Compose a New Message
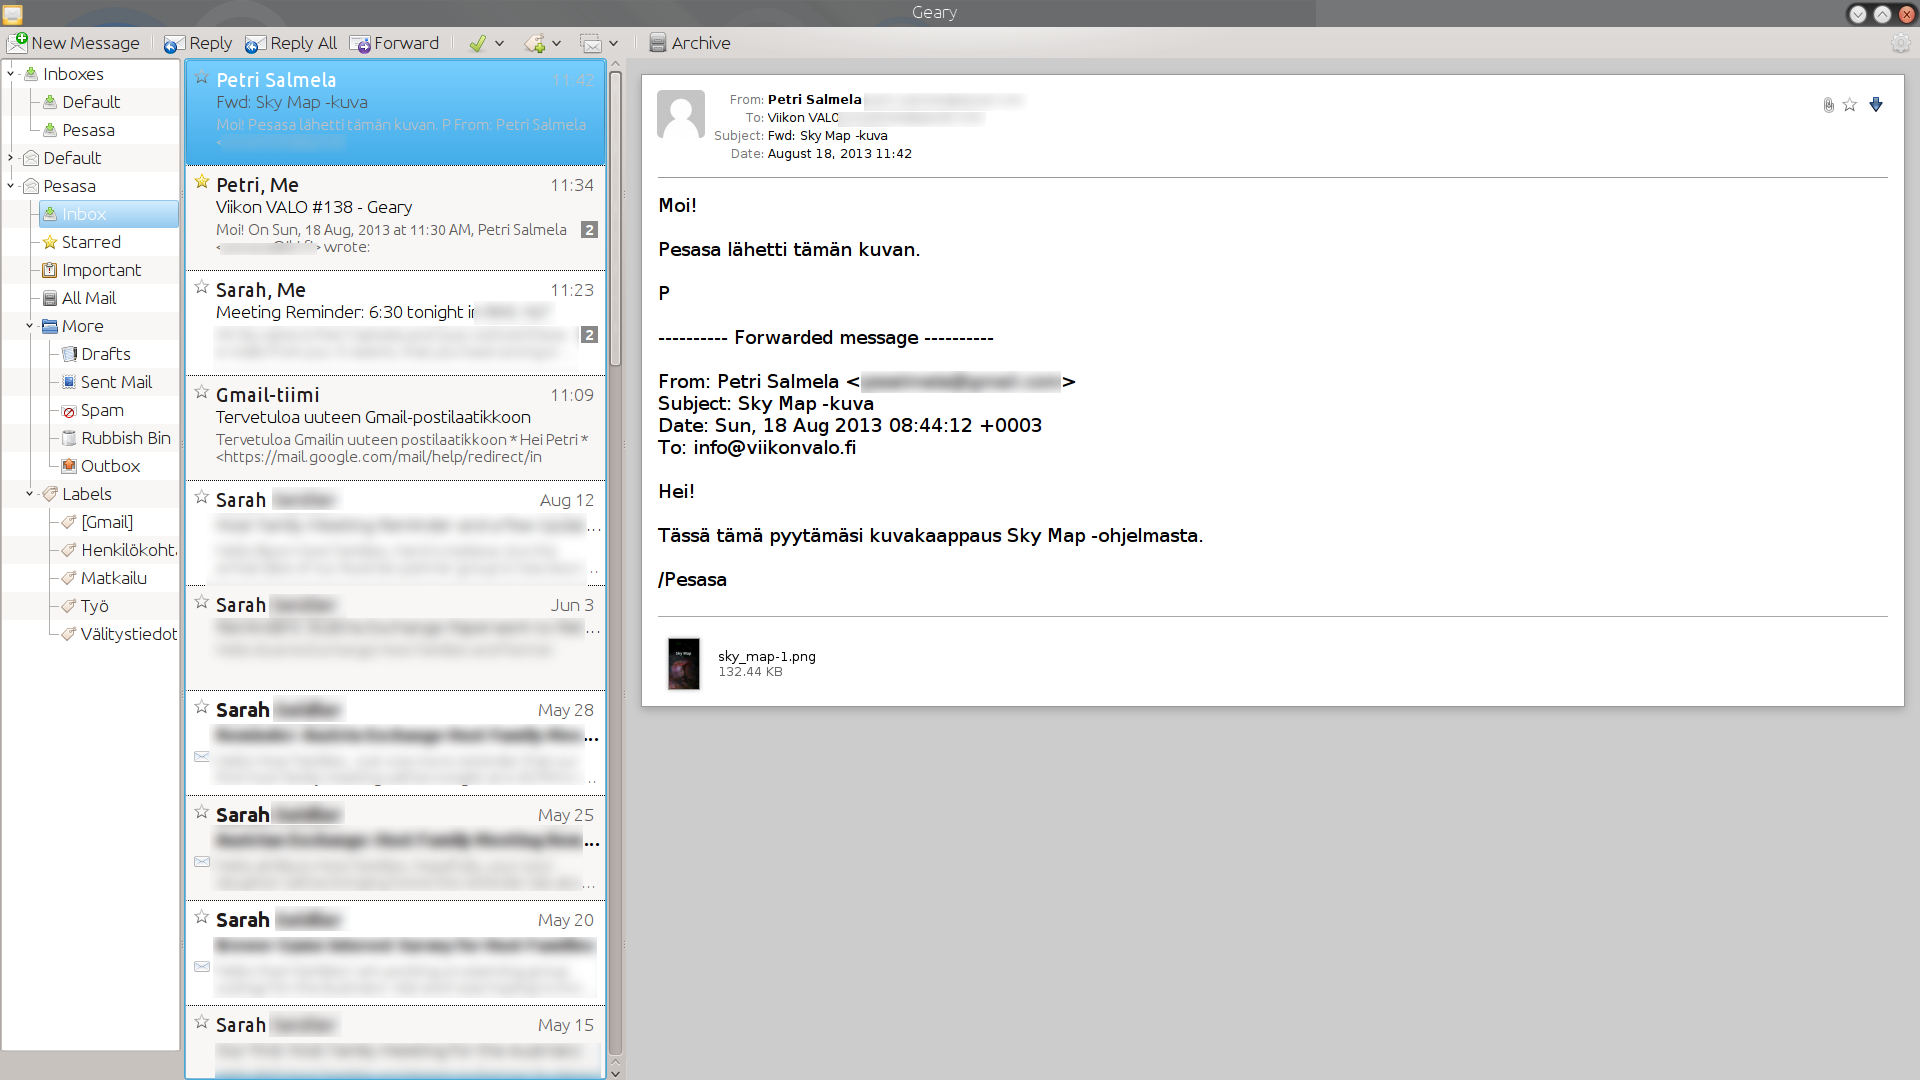Viewport: 1920px width, 1080px height. tap(74, 43)
